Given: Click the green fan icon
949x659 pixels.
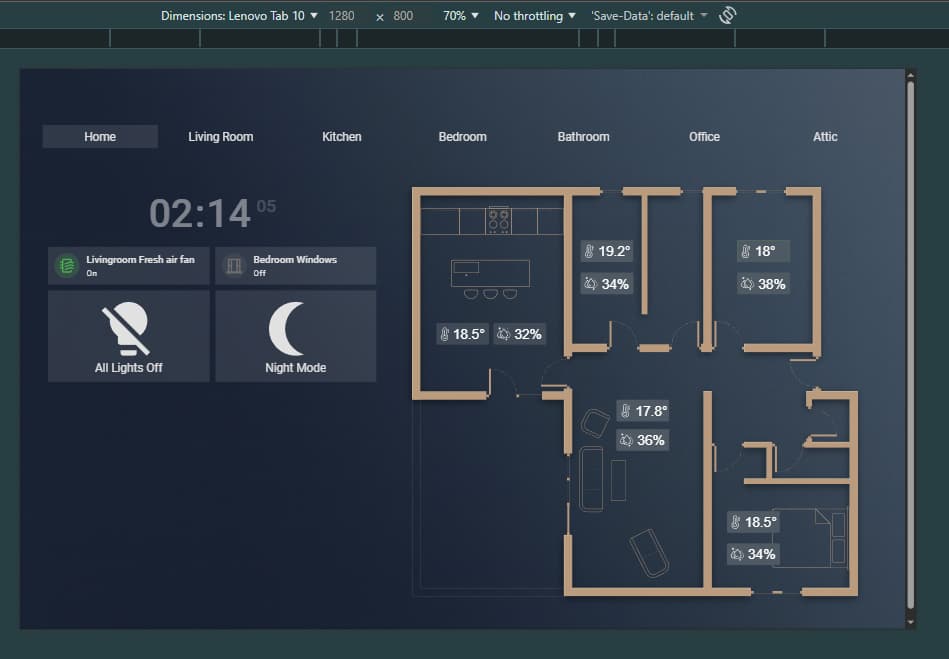Looking at the screenshot, I should click(67, 266).
